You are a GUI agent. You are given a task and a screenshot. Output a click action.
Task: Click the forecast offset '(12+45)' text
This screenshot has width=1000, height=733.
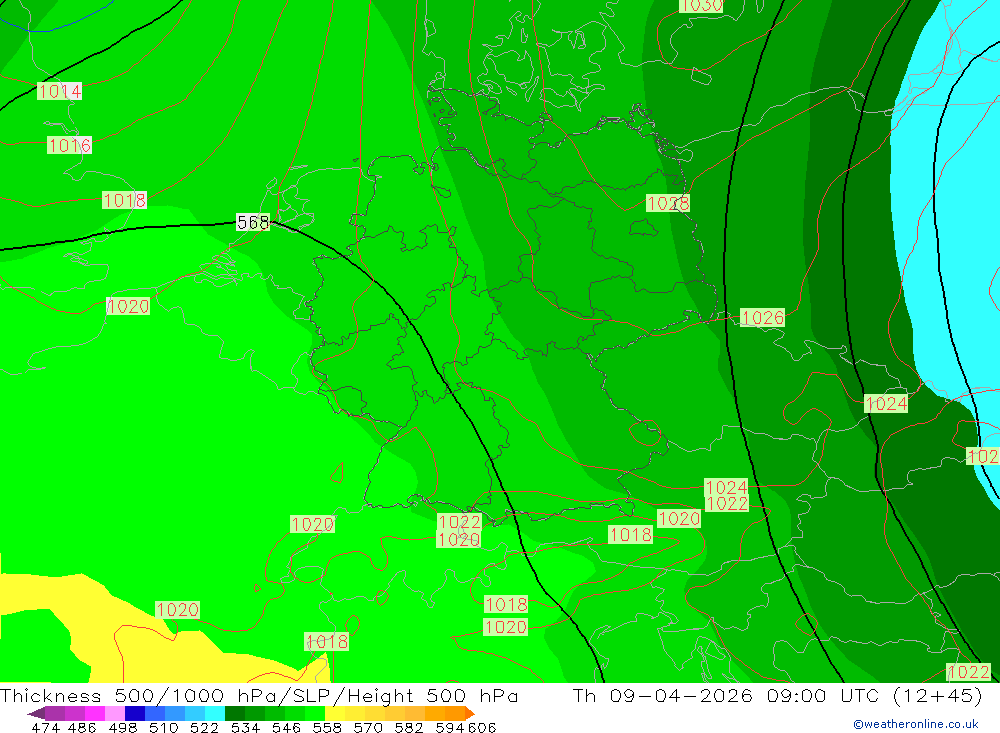pyautogui.click(x=938, y=695)
